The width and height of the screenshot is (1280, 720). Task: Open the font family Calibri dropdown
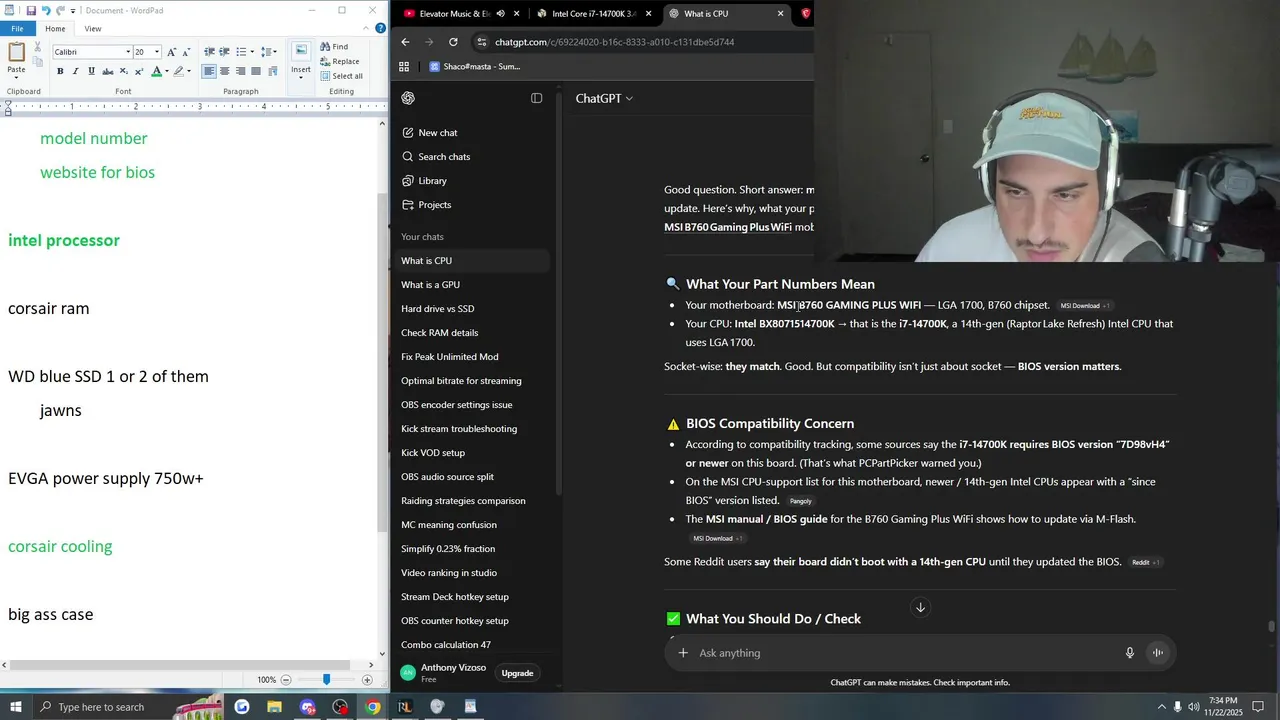[128, 52]
